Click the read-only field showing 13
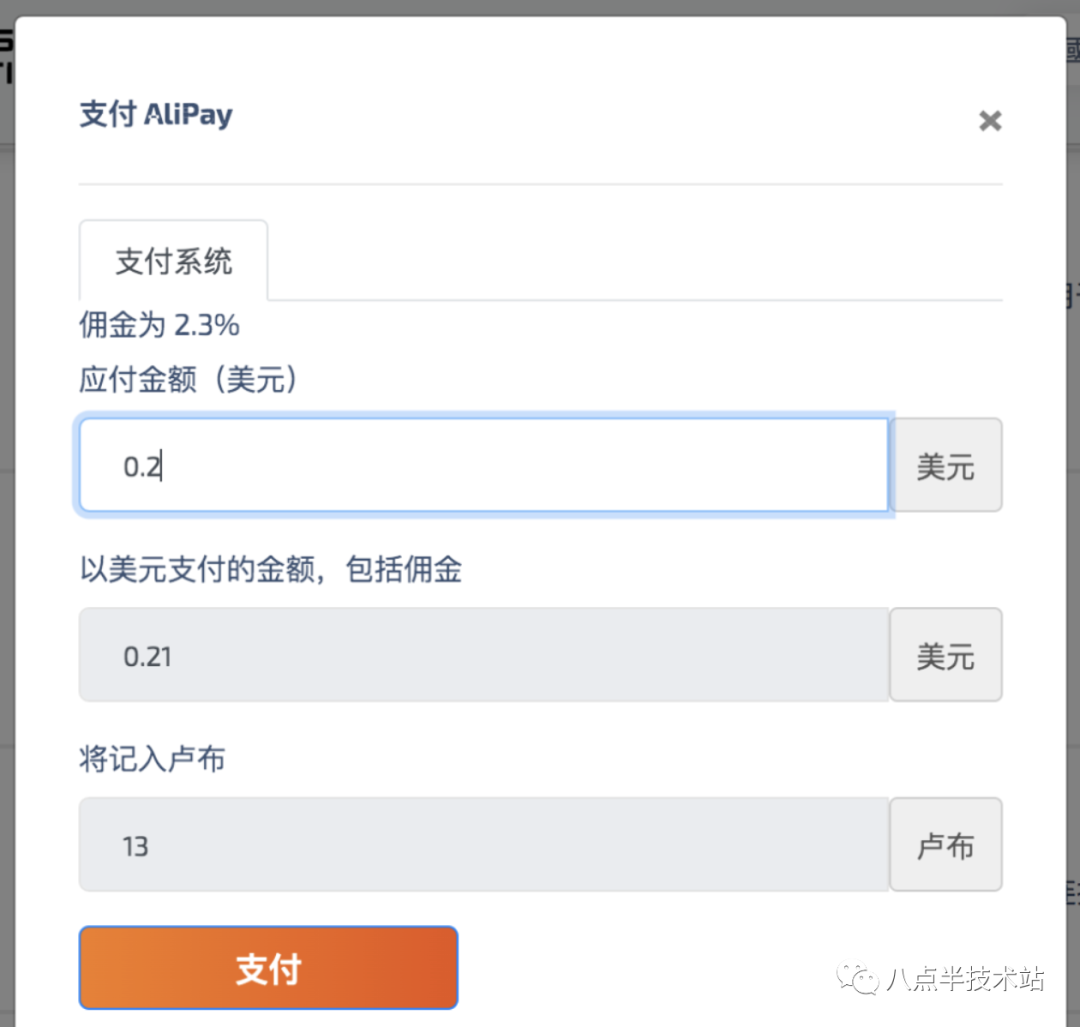The width and height of the screenshot is (1080, 1027). coord(484,846)
